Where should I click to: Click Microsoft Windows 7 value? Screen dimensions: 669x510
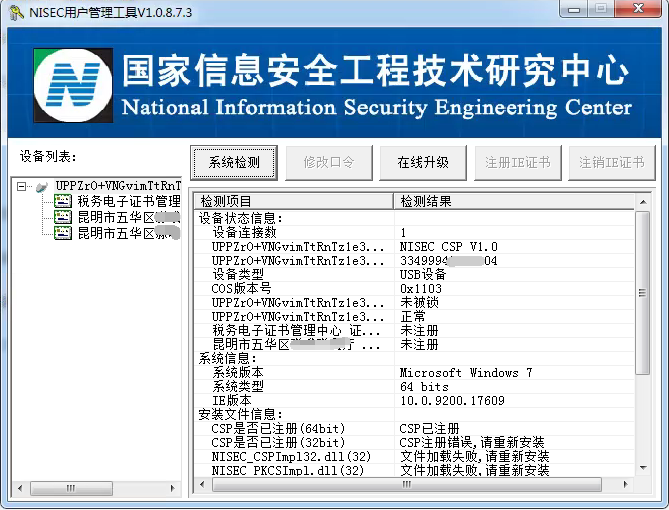pos(466,373)
